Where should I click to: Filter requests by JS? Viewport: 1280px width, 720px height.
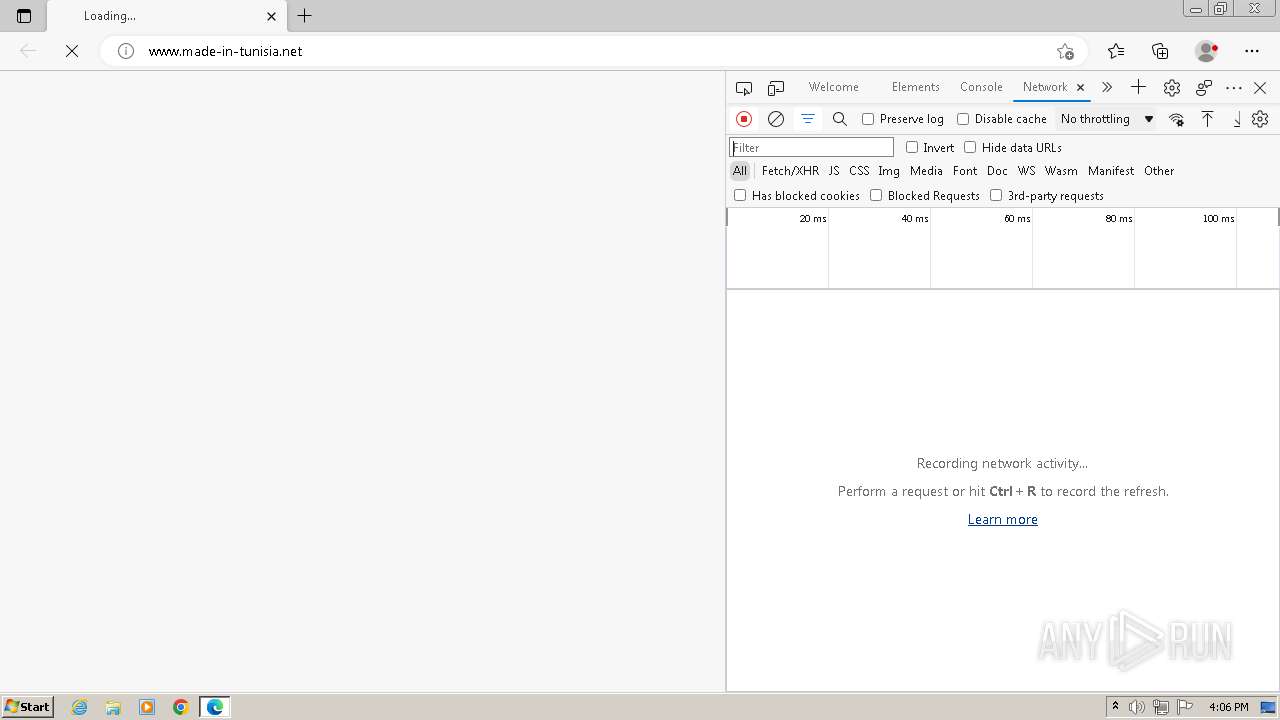pos(834,171)
